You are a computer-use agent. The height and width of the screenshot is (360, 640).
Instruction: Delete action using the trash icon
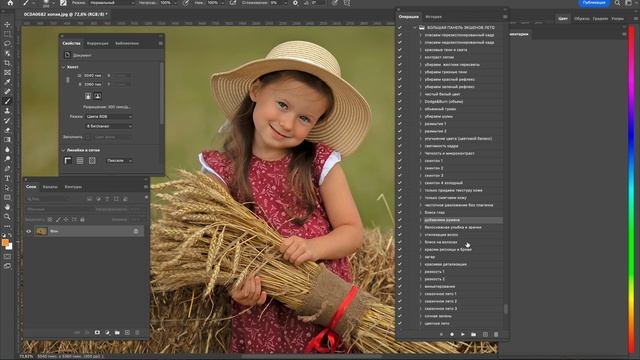pyautogui.click(x=496, y=334)
